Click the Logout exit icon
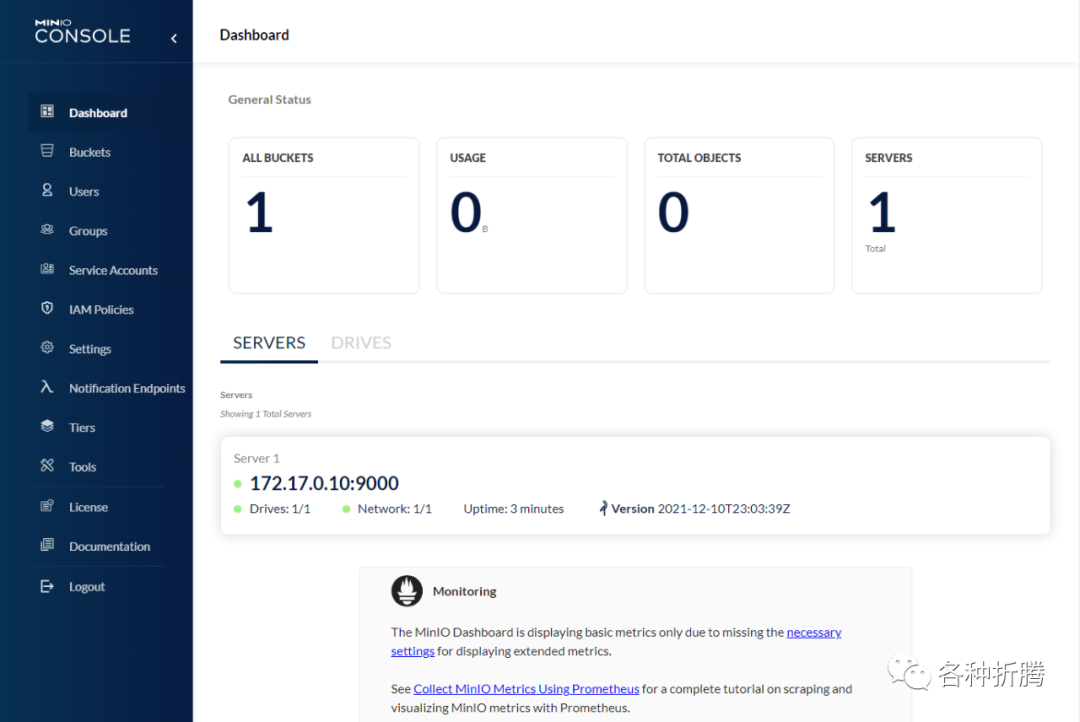This screenshot has height=722, width=1080. point(47,586)
